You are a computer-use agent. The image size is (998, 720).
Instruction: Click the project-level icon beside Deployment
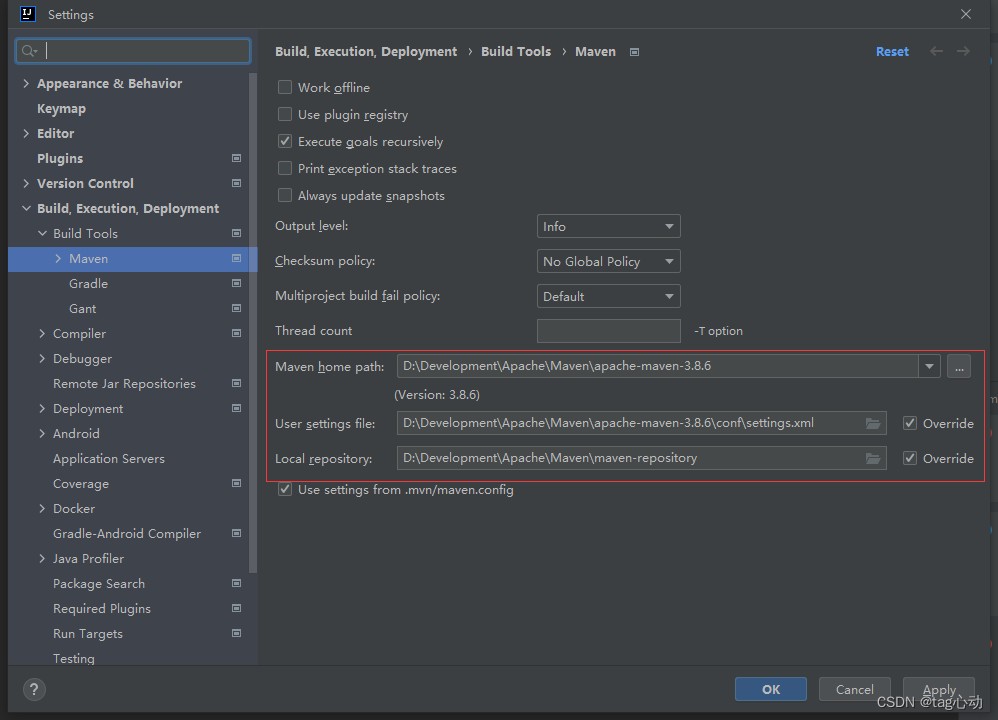(236, 408)
